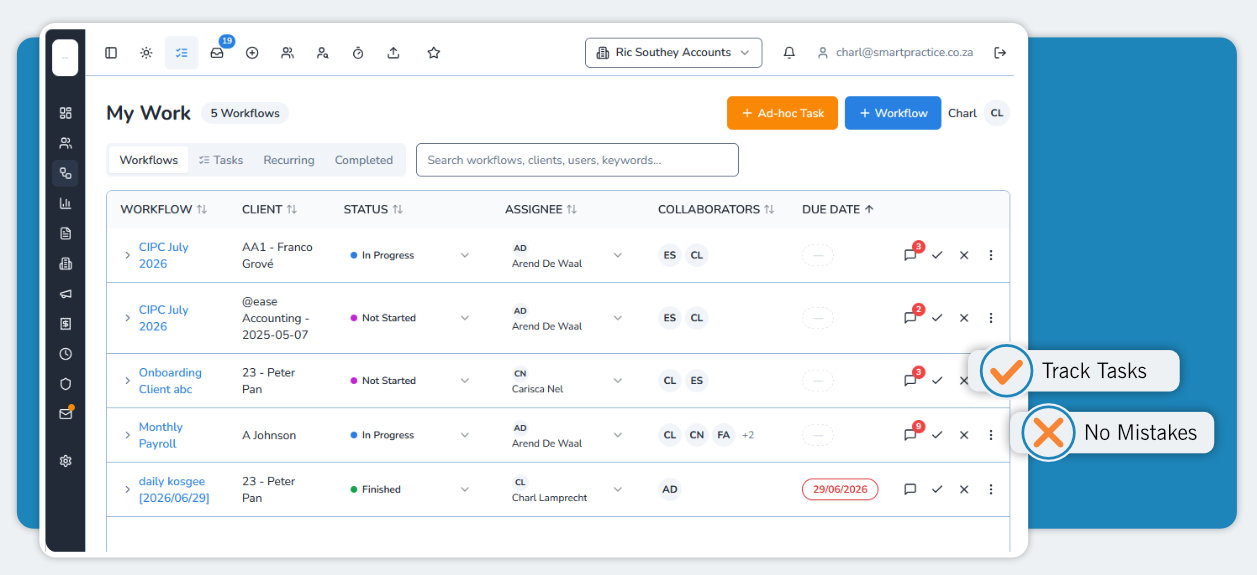Open assignee dropdown for Charl Lamprecht
Image resolution: width=1257 pixels, height=575 pixels.
pos(617,489)
